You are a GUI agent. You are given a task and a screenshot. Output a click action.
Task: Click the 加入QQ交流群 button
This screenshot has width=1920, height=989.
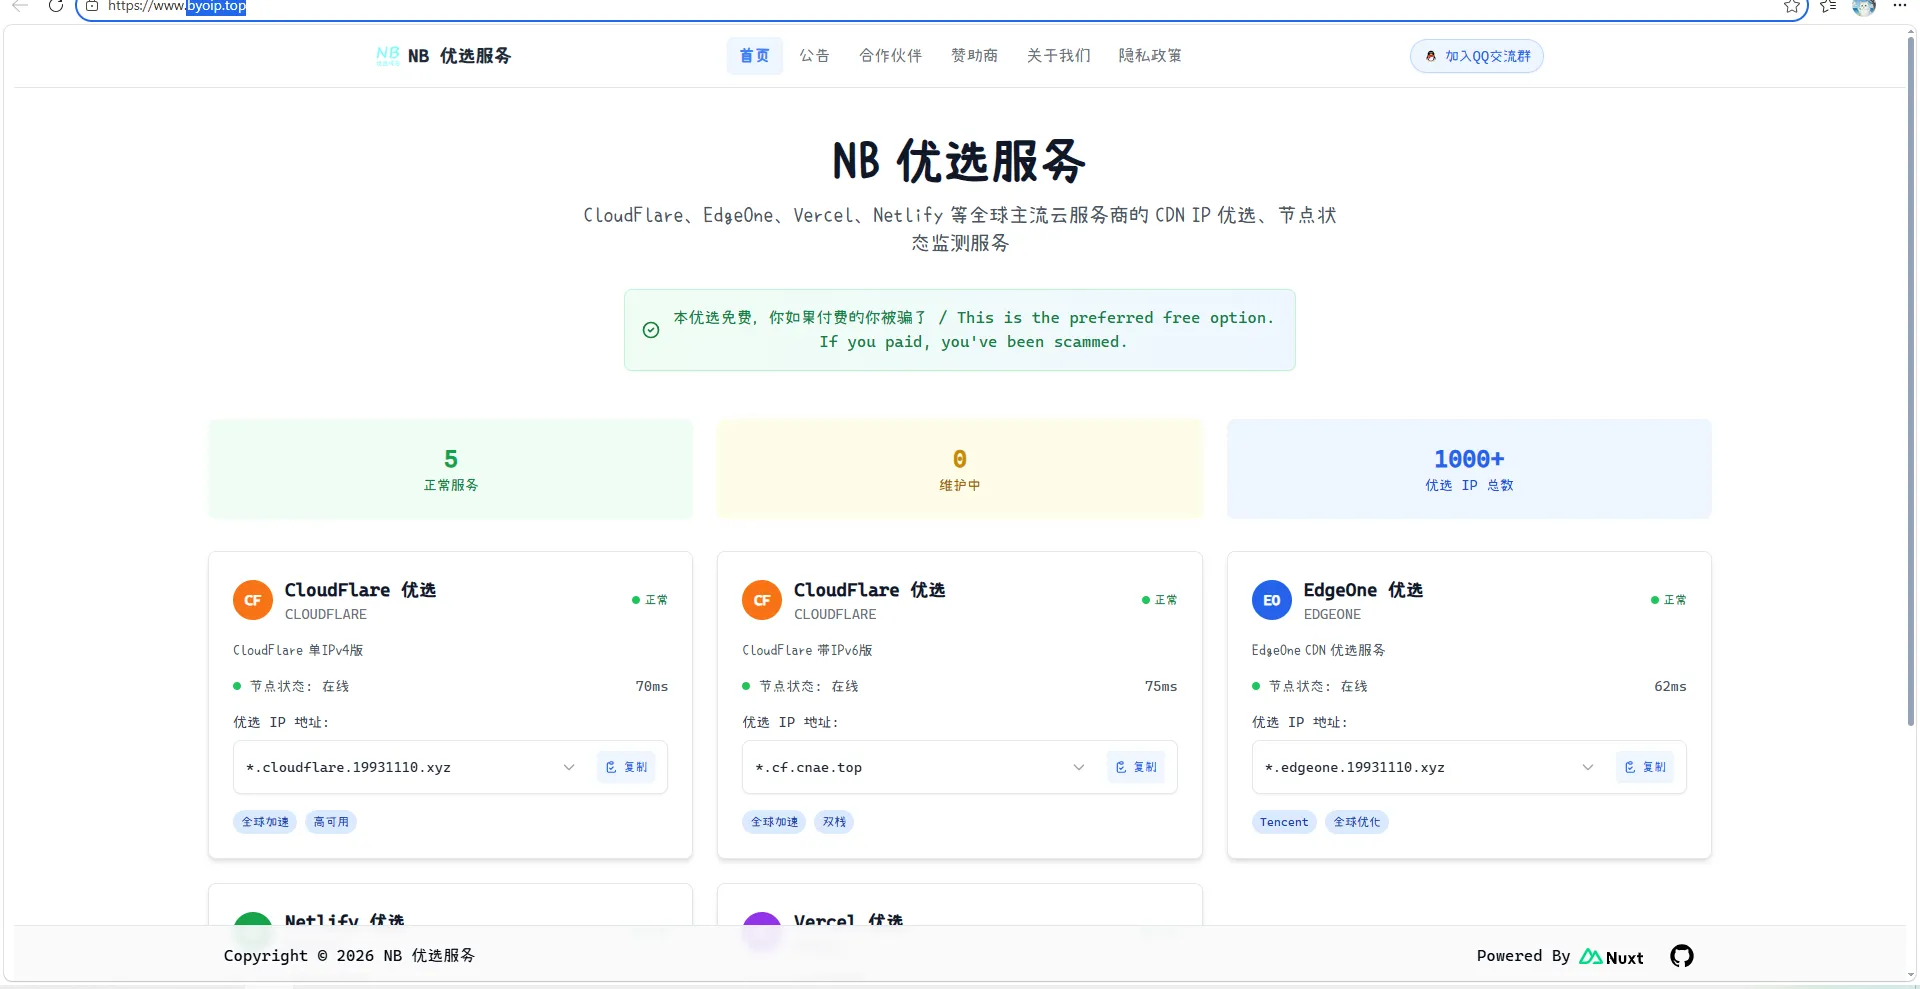click(x=1477, y=56)
